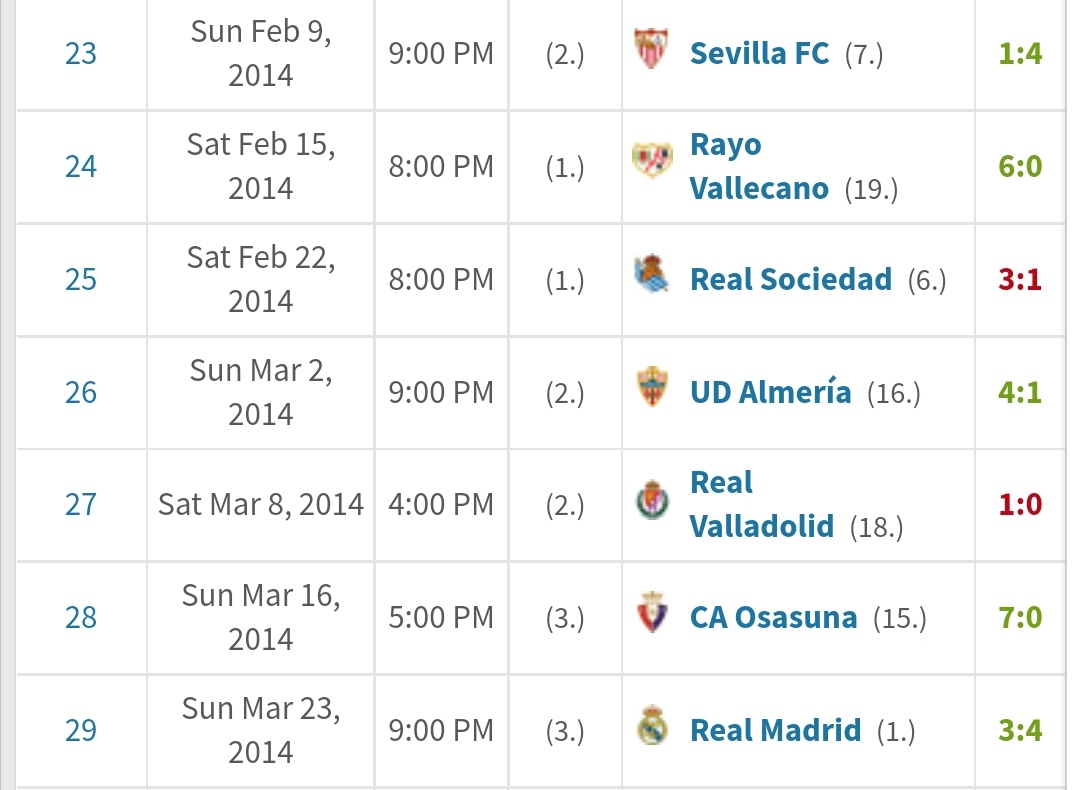Select matchday 23 number link

click(81, 52)
